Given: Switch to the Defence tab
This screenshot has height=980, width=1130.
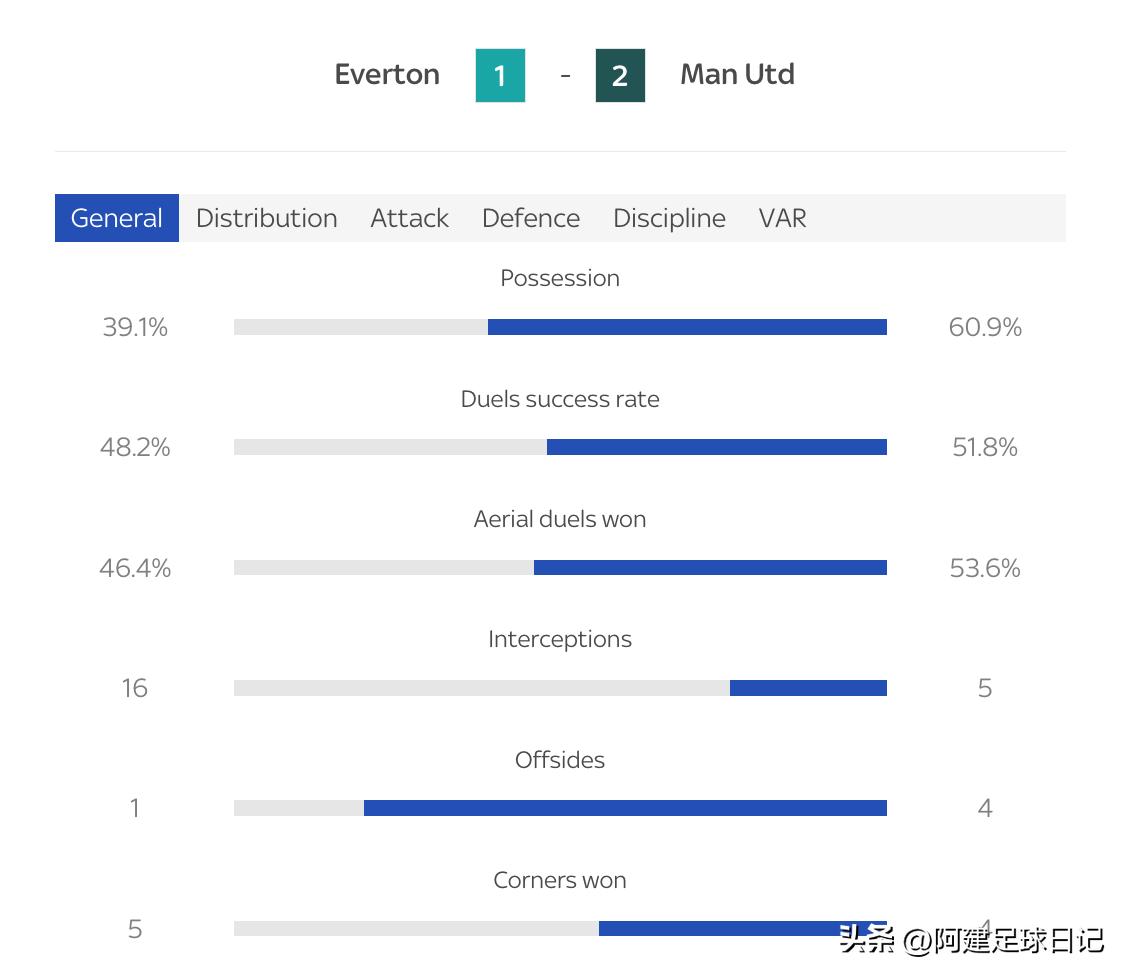Looking at the screenshot, I should 531,218.
